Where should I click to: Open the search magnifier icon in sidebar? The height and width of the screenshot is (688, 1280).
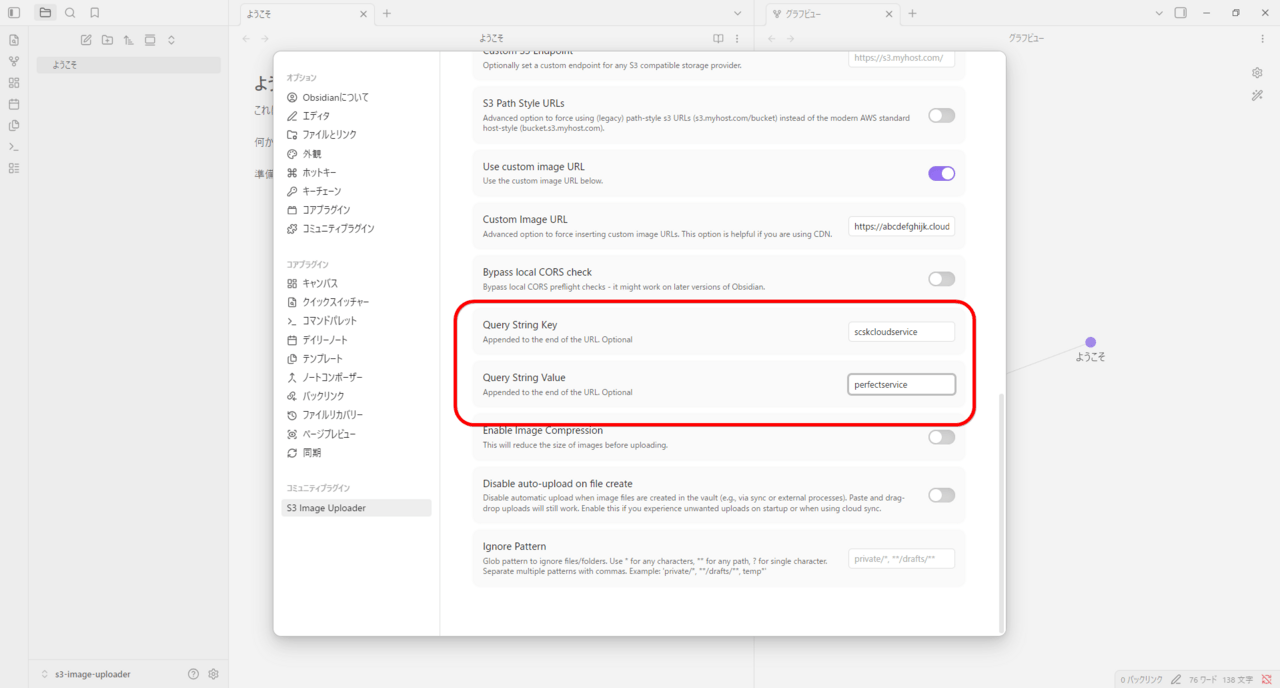click(70, 13)
